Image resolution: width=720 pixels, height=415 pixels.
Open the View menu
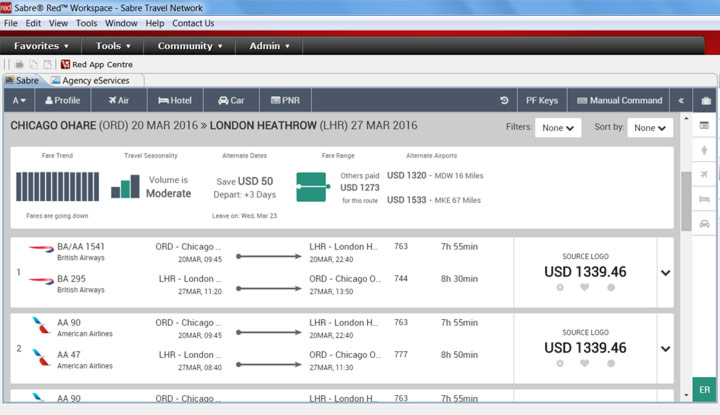pyautogui.click(x=58, y=23)
